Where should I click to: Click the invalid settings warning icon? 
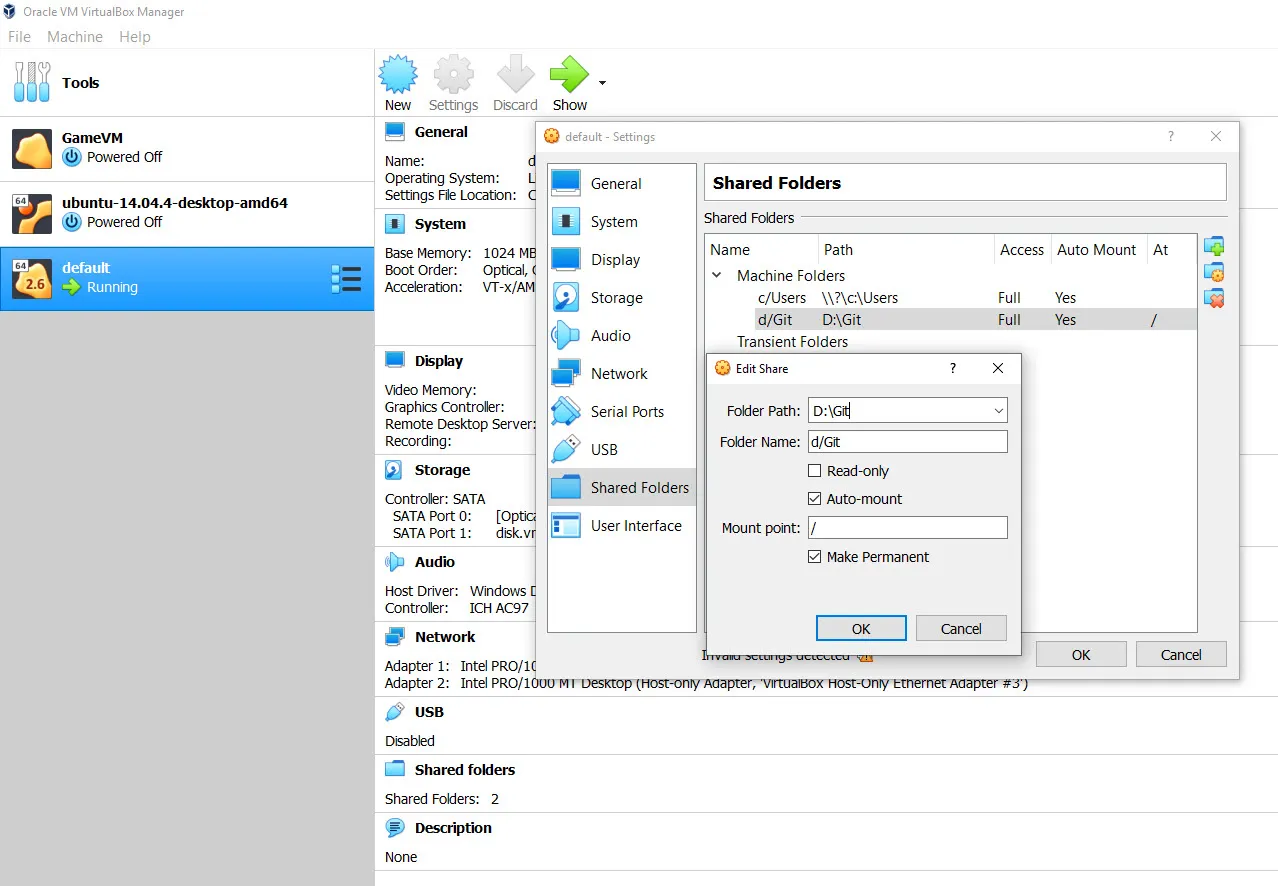[865, 656]
